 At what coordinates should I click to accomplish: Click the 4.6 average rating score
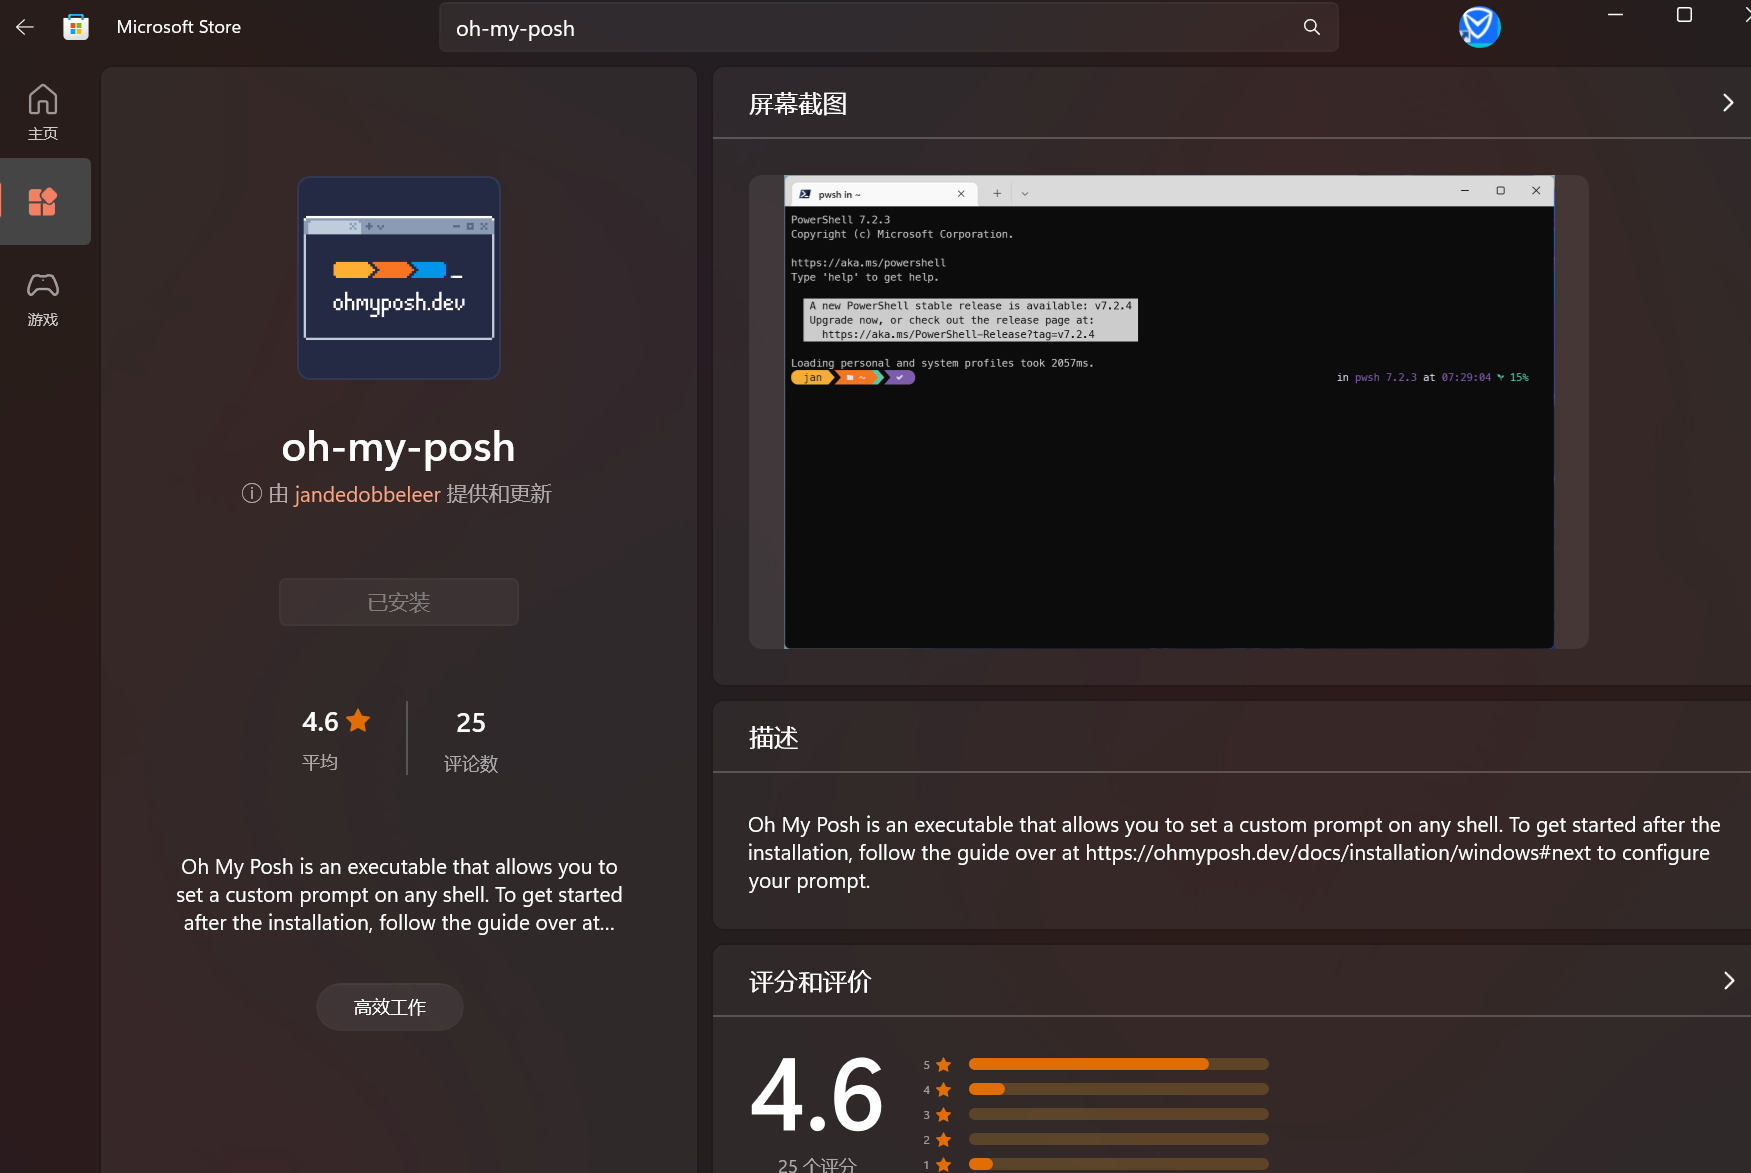click(320, 720)
